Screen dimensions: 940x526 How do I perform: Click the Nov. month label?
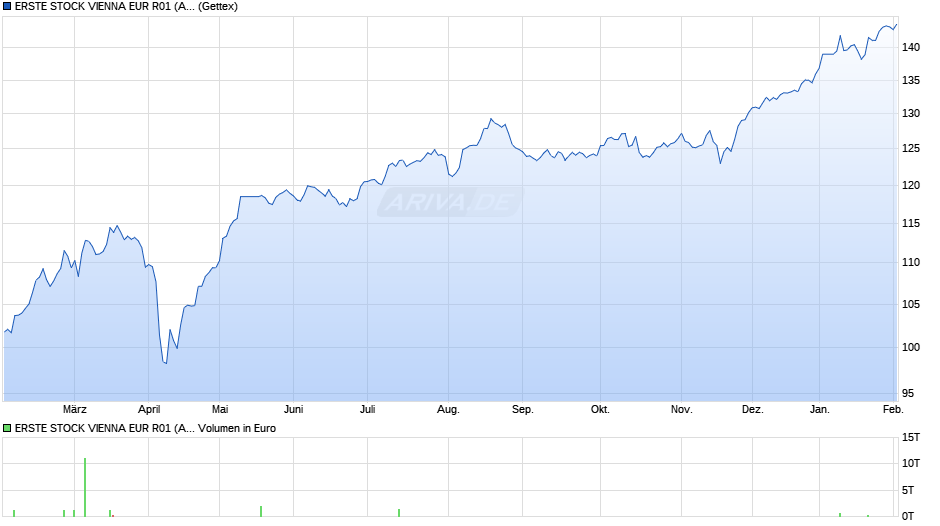[681, 409]
